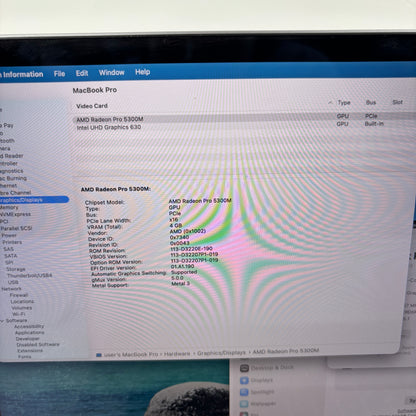Click AMD Radeon Pro 5300M in path bar
416x416 pixels.
click(x=286, y=351)
